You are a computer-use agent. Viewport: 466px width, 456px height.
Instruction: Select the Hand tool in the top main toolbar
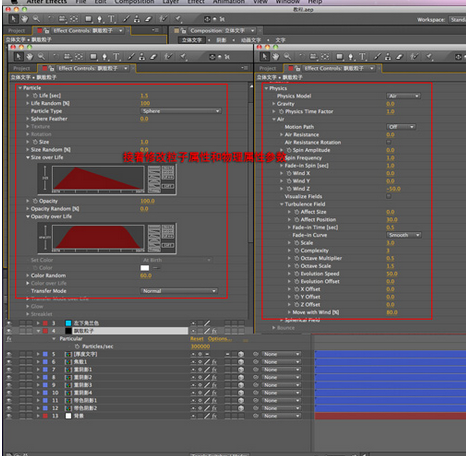coord(25,19)
